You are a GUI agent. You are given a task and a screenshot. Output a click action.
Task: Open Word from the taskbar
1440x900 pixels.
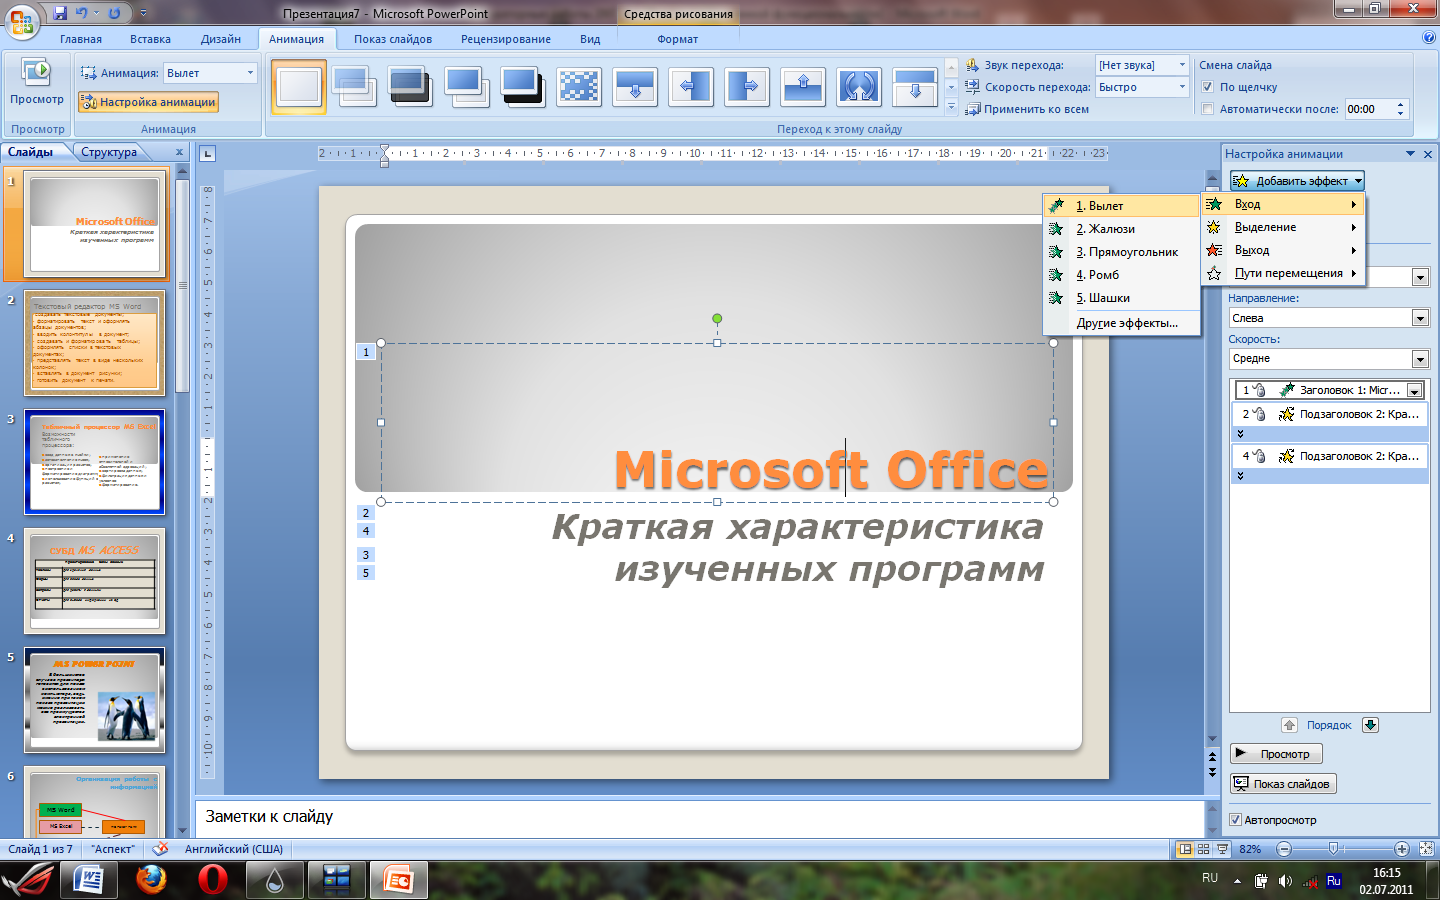coord(89,880)
